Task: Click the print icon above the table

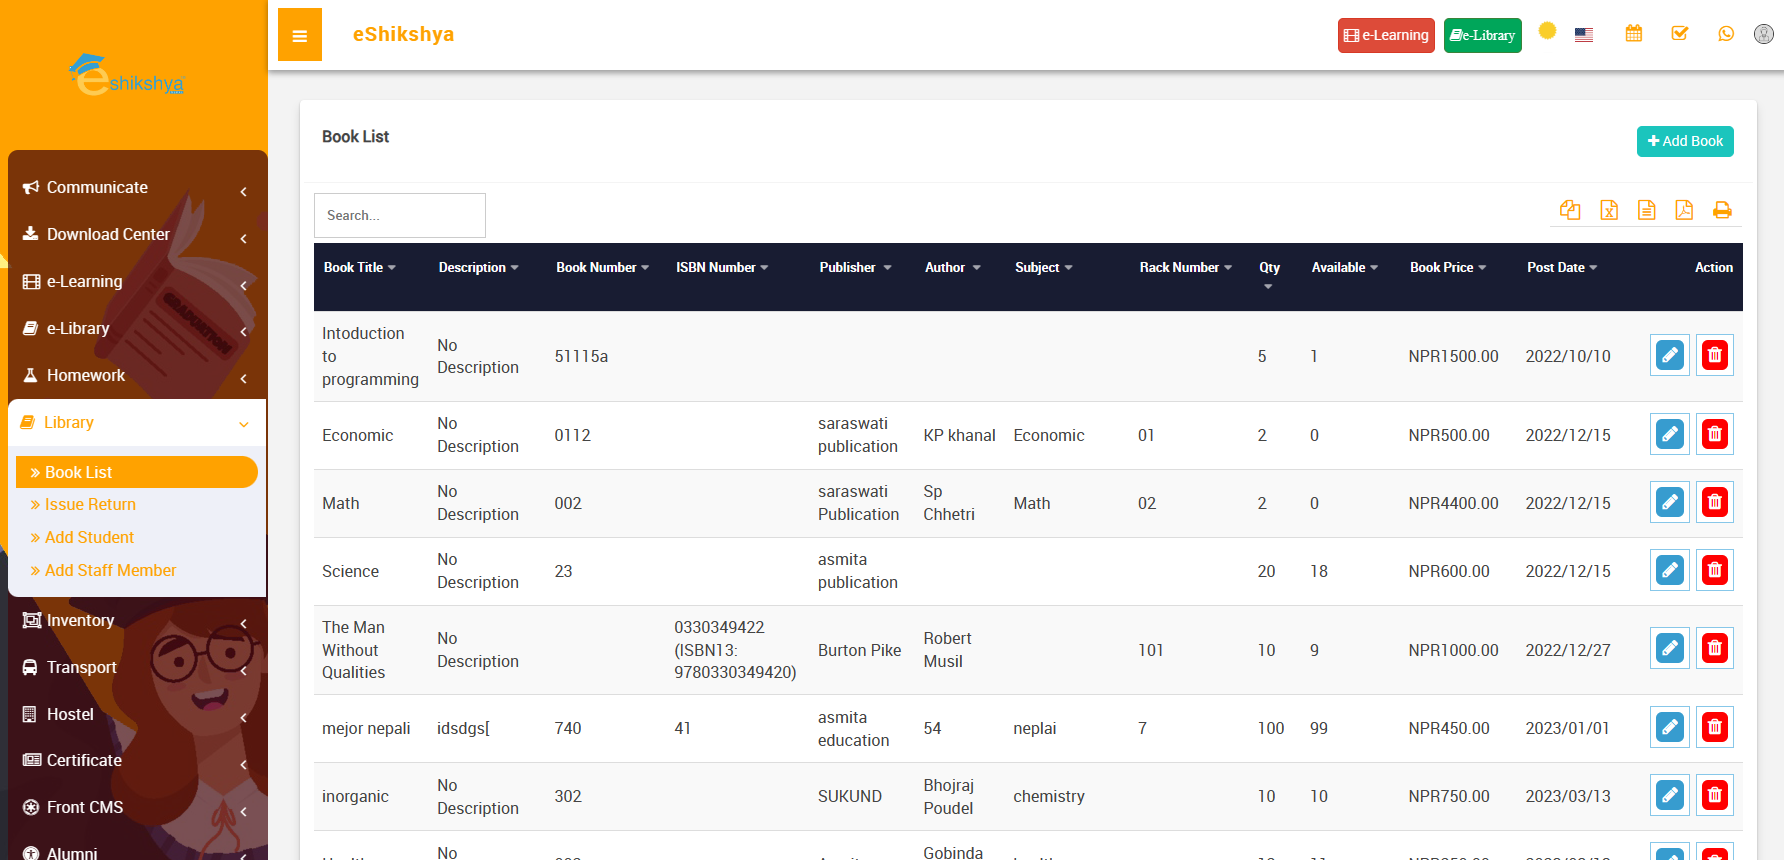Action: tap(1722, 210)
